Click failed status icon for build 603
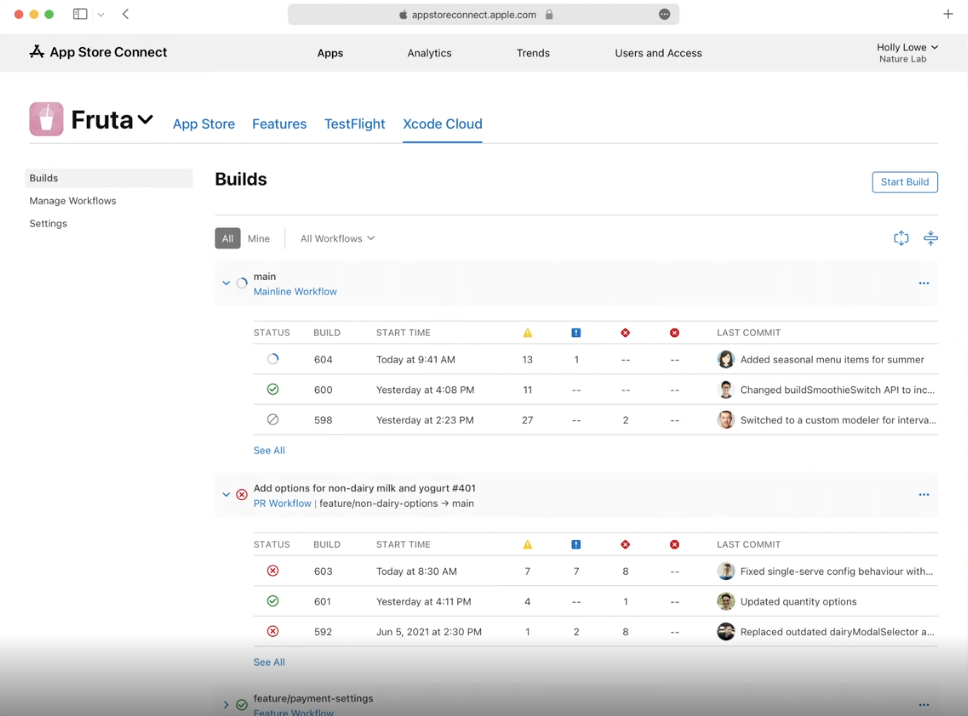 pos(273,571)
